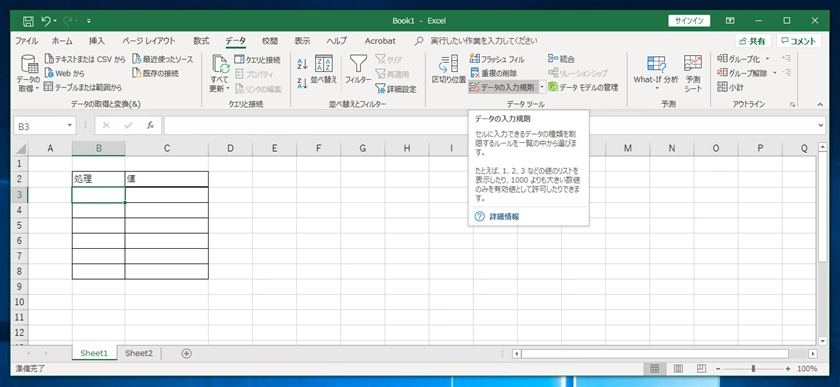Click cell containing 処理
Viewport: 840px width, 387px height.
pyautogui.click(x=99, y=179)
